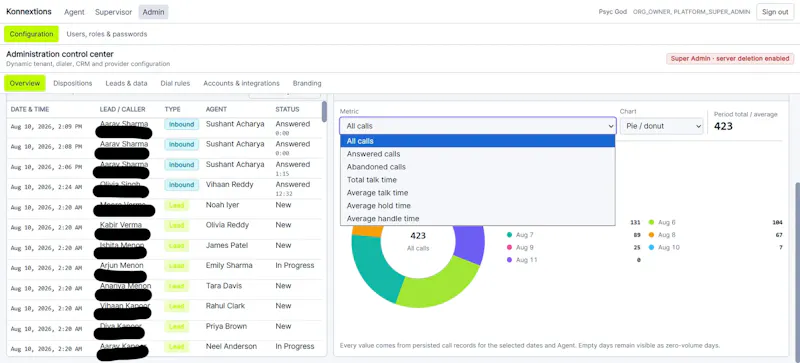Image resolution: width=800 pixels, height=363 pixels.
Task: Switch to the Overview tab
Action: (24, 83)
